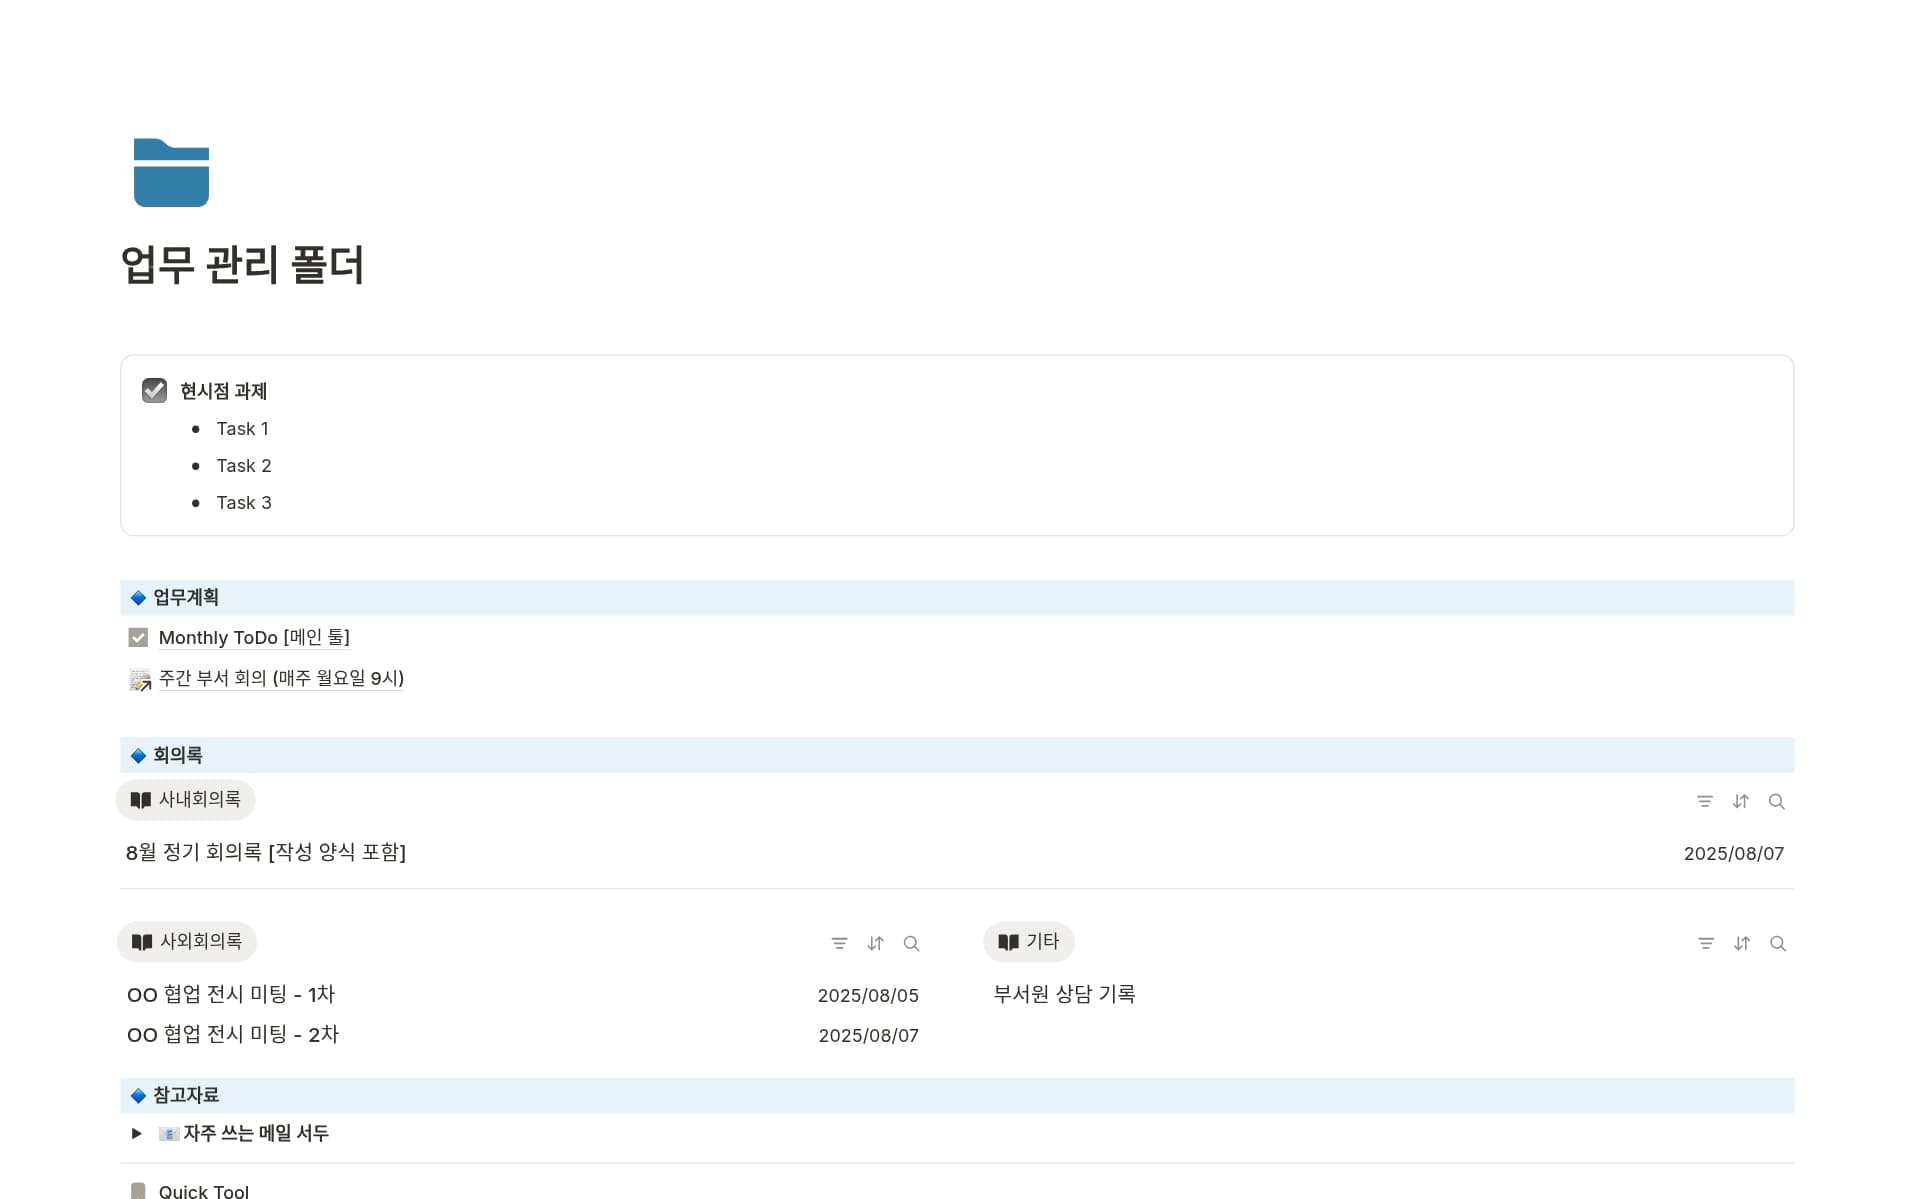
Task: Open the 주간 부서 회의 page link
Action: [x=281, y=678]
